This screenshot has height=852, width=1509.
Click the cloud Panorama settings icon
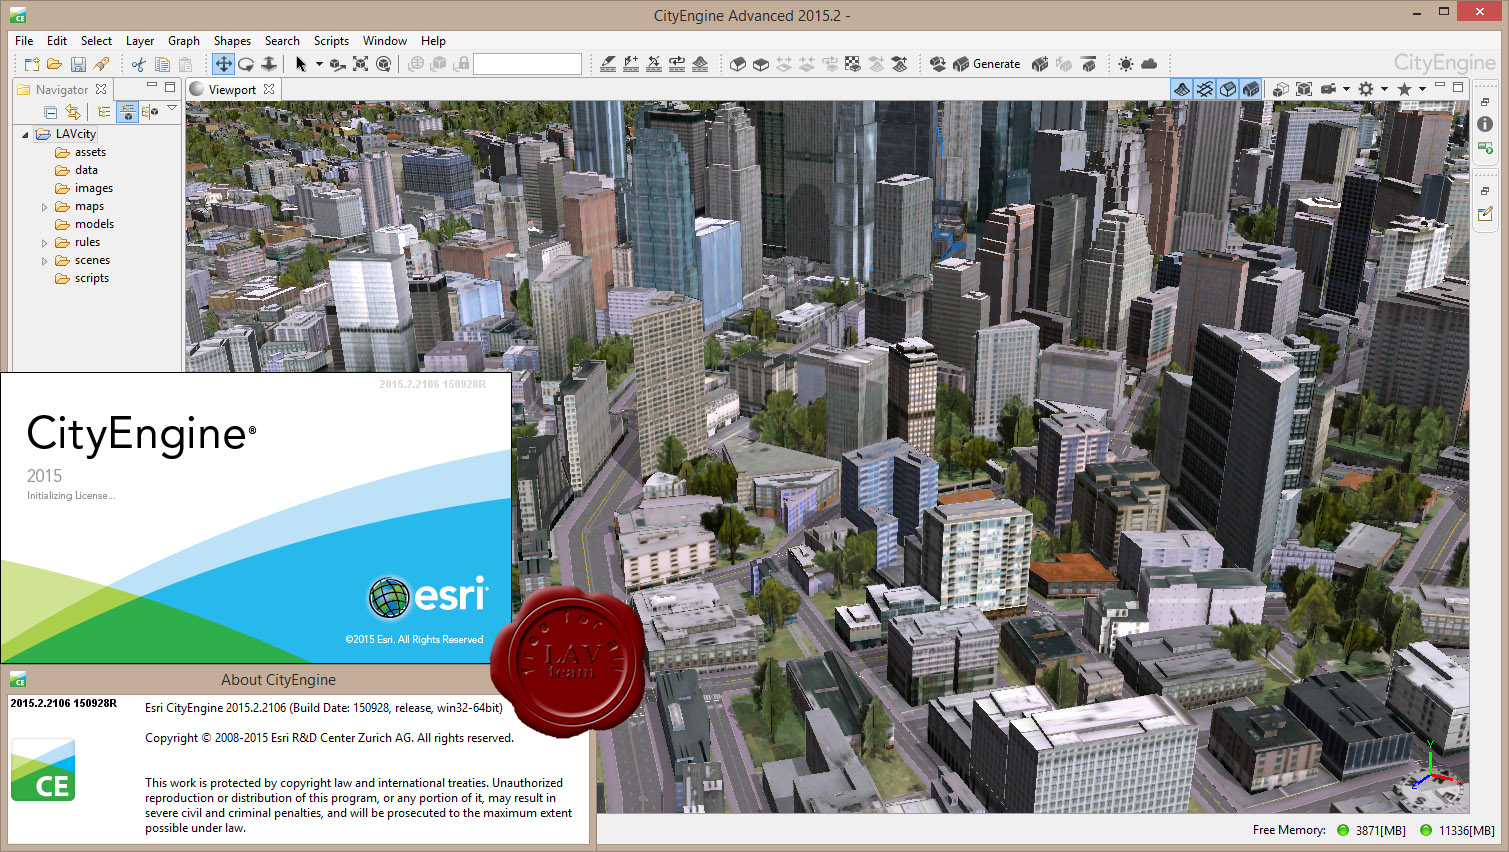click(x=1149, y=64)
